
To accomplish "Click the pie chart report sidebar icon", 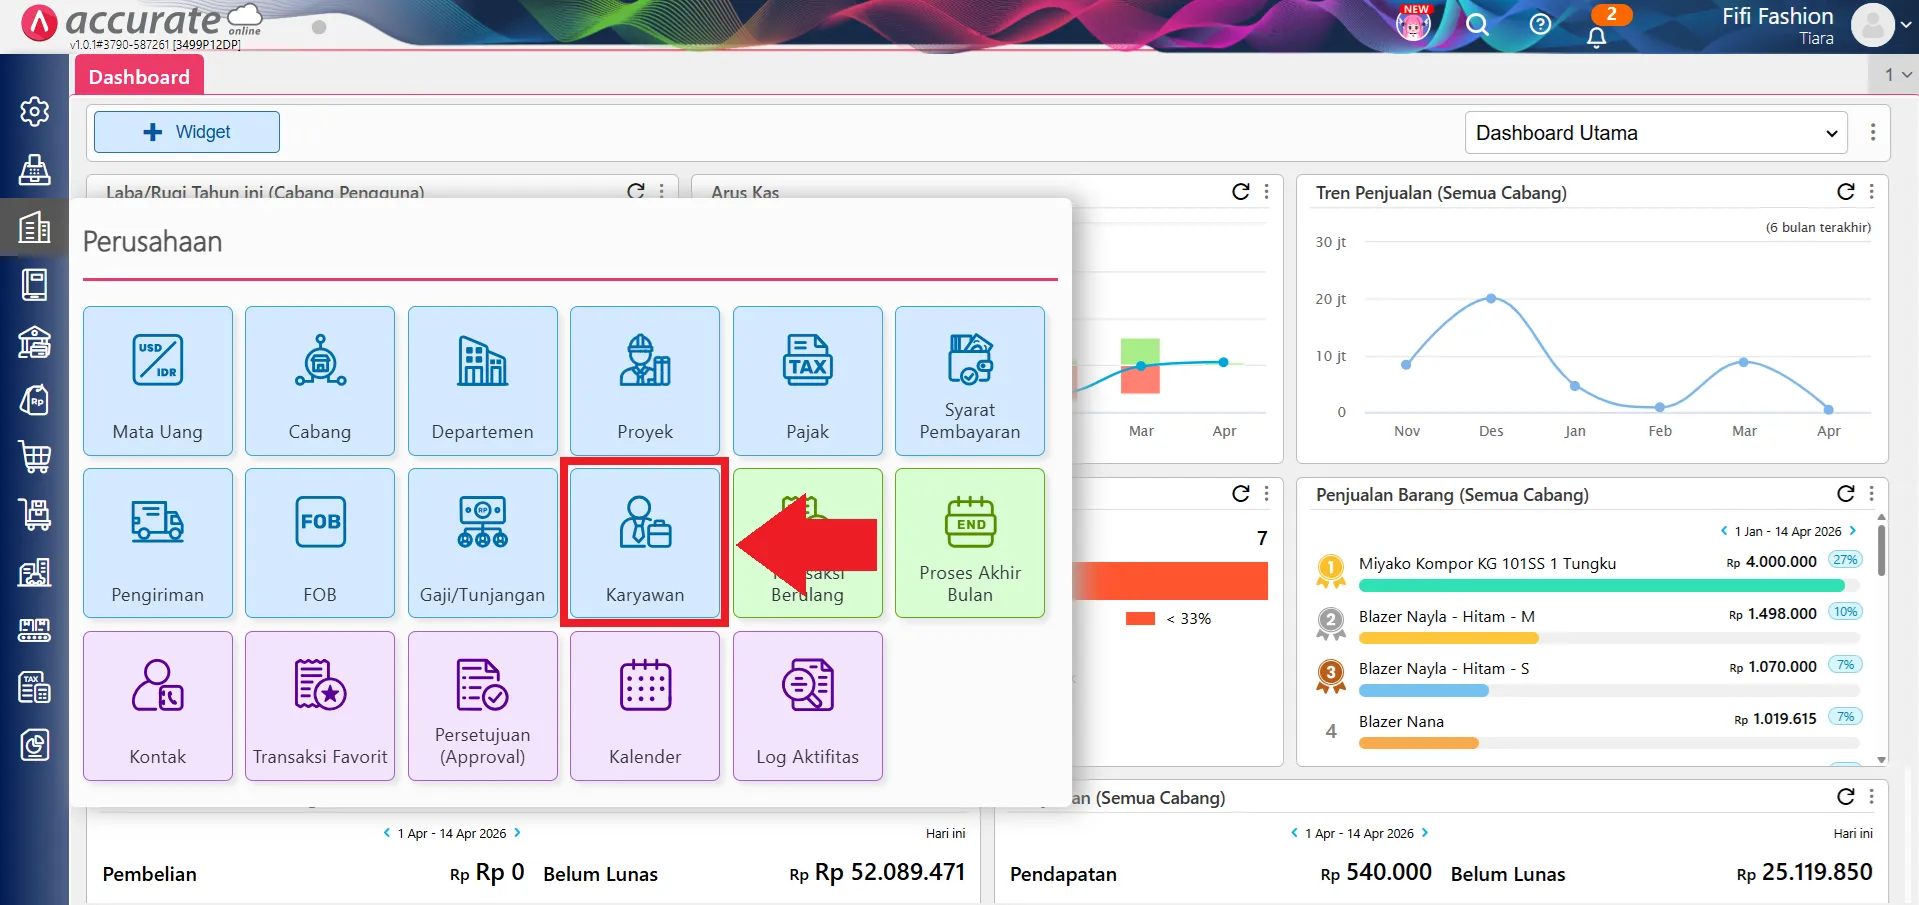I will (35, 745).
